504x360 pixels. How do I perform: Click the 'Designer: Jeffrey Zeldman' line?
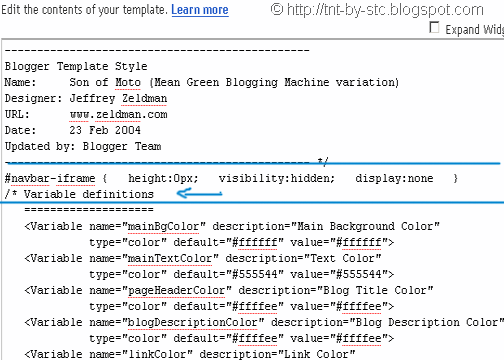(x=86, y=98)
